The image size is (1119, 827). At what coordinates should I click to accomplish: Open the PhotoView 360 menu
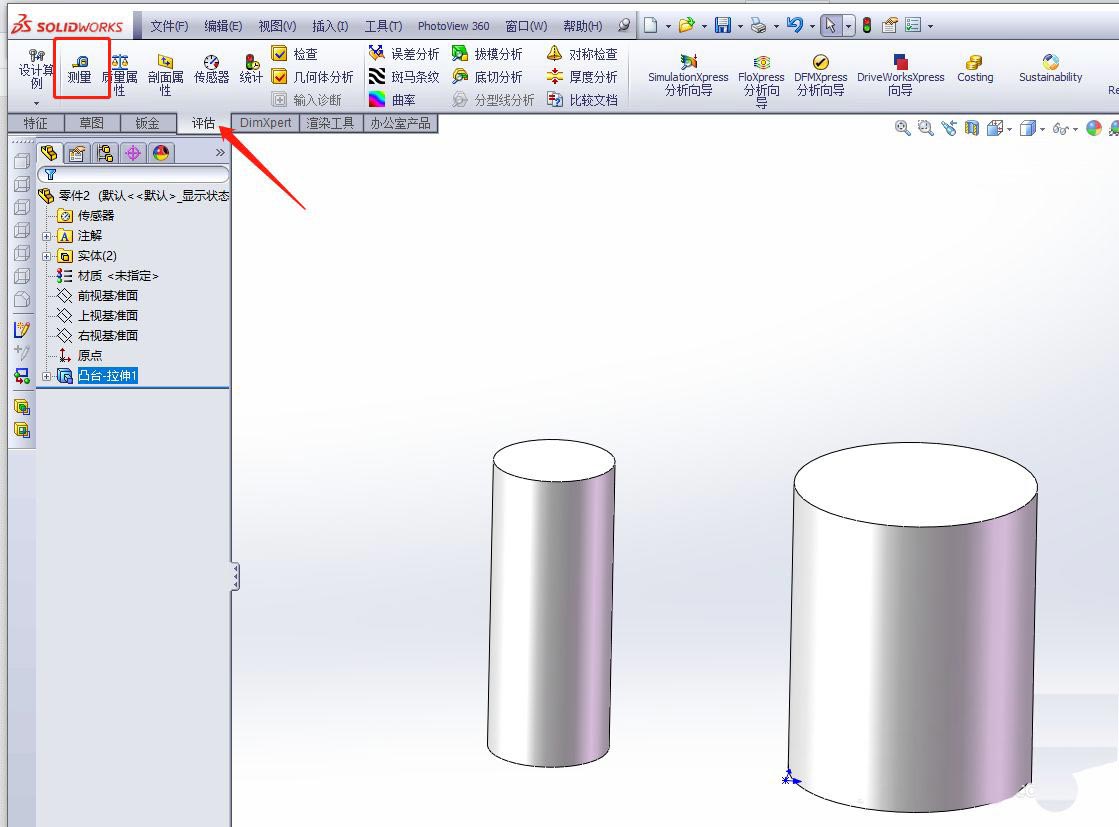(453, 26)
